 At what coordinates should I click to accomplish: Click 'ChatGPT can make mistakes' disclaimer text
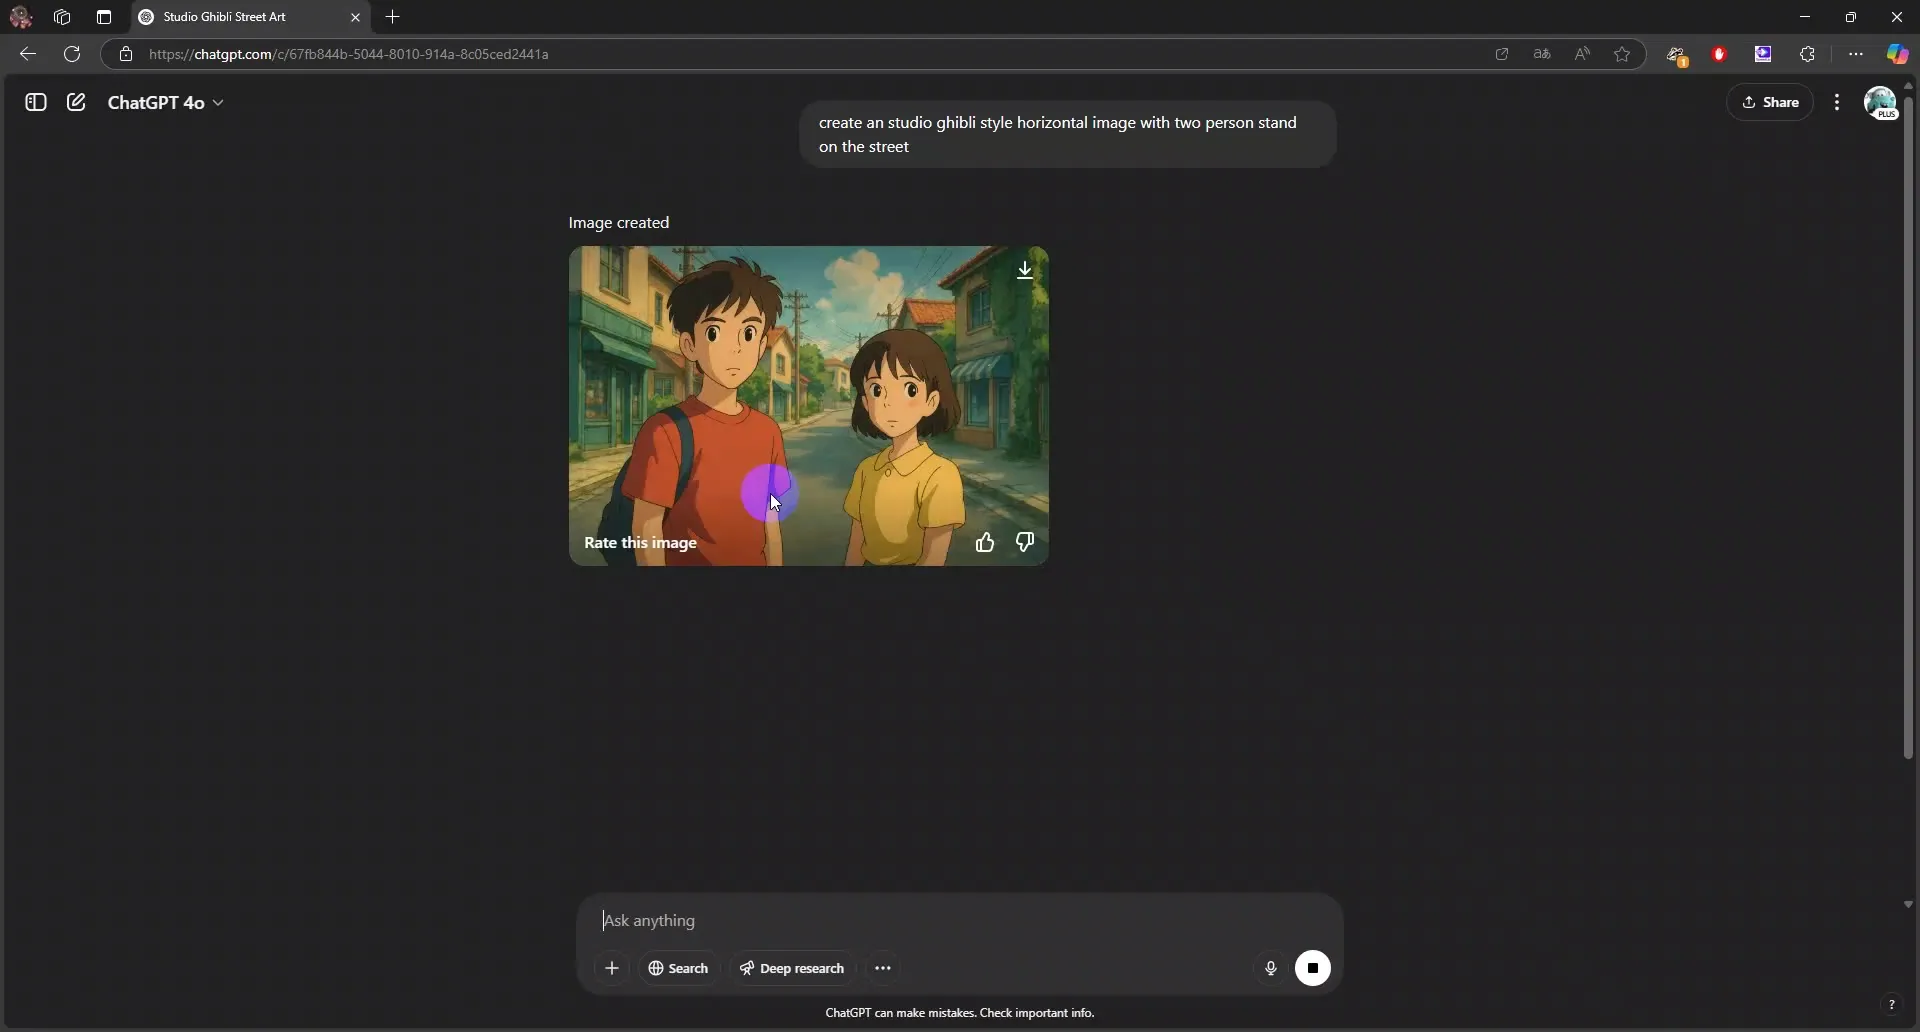click(x=960, y=1013)
